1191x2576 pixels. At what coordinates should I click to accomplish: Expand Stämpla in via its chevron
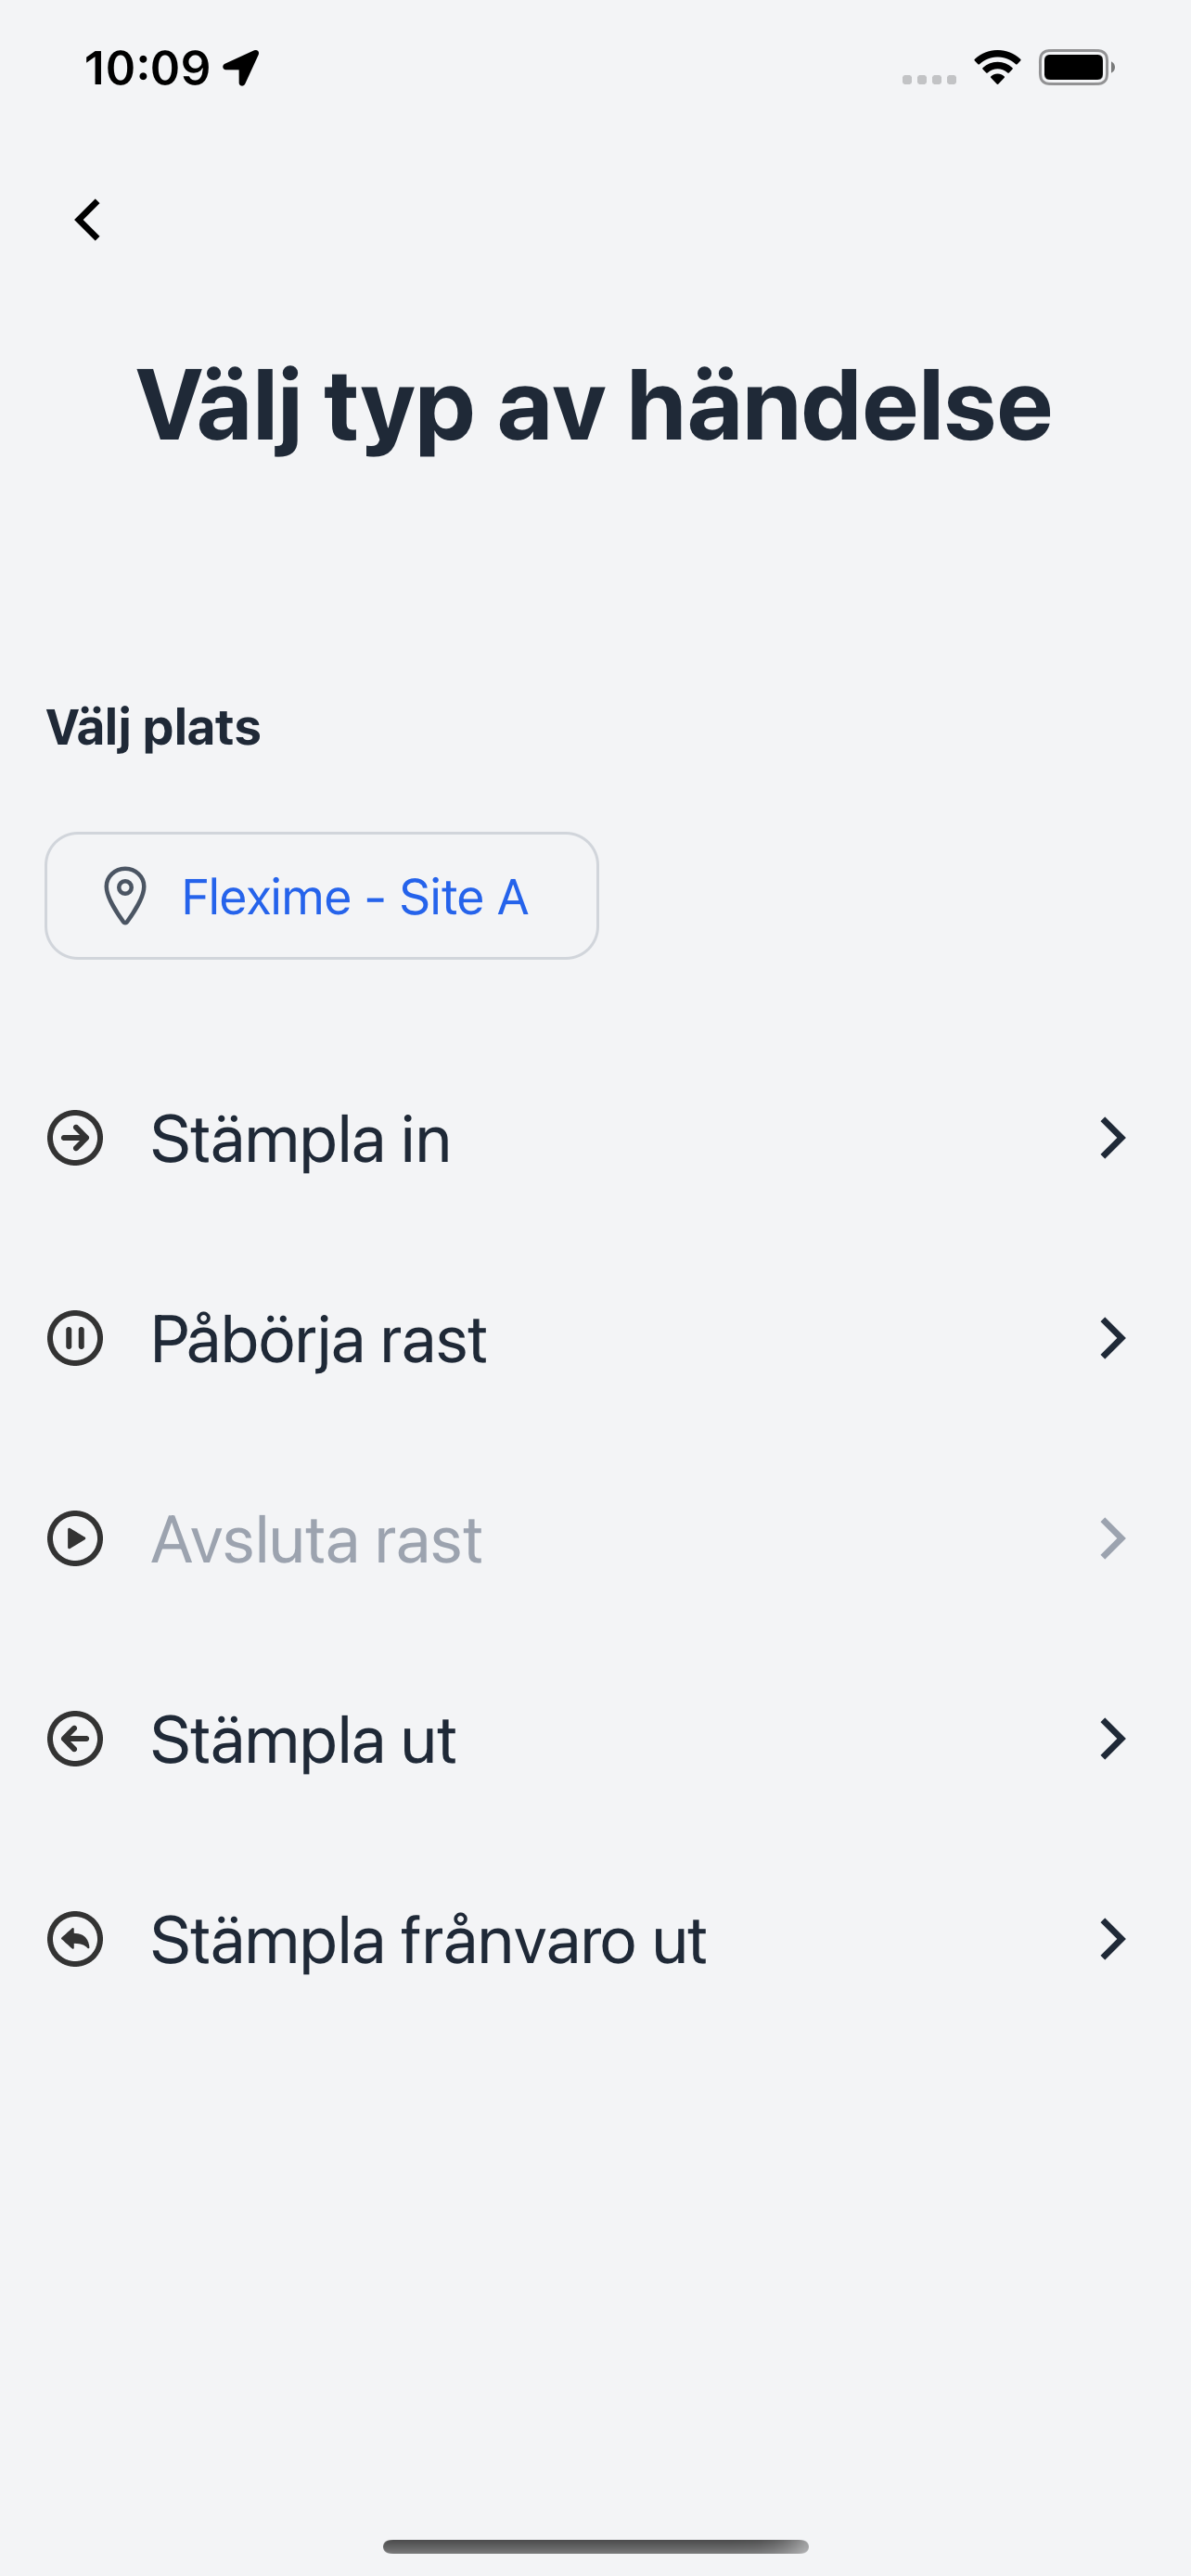1113,1138
